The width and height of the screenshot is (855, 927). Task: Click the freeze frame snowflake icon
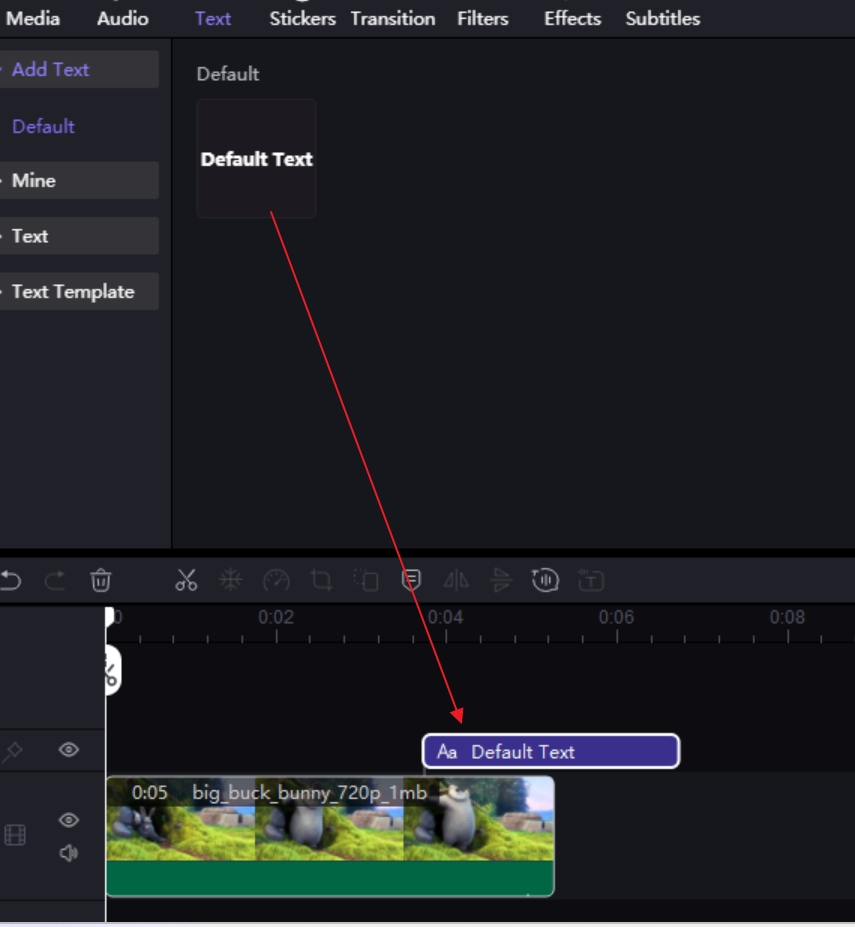click(232, 578)
